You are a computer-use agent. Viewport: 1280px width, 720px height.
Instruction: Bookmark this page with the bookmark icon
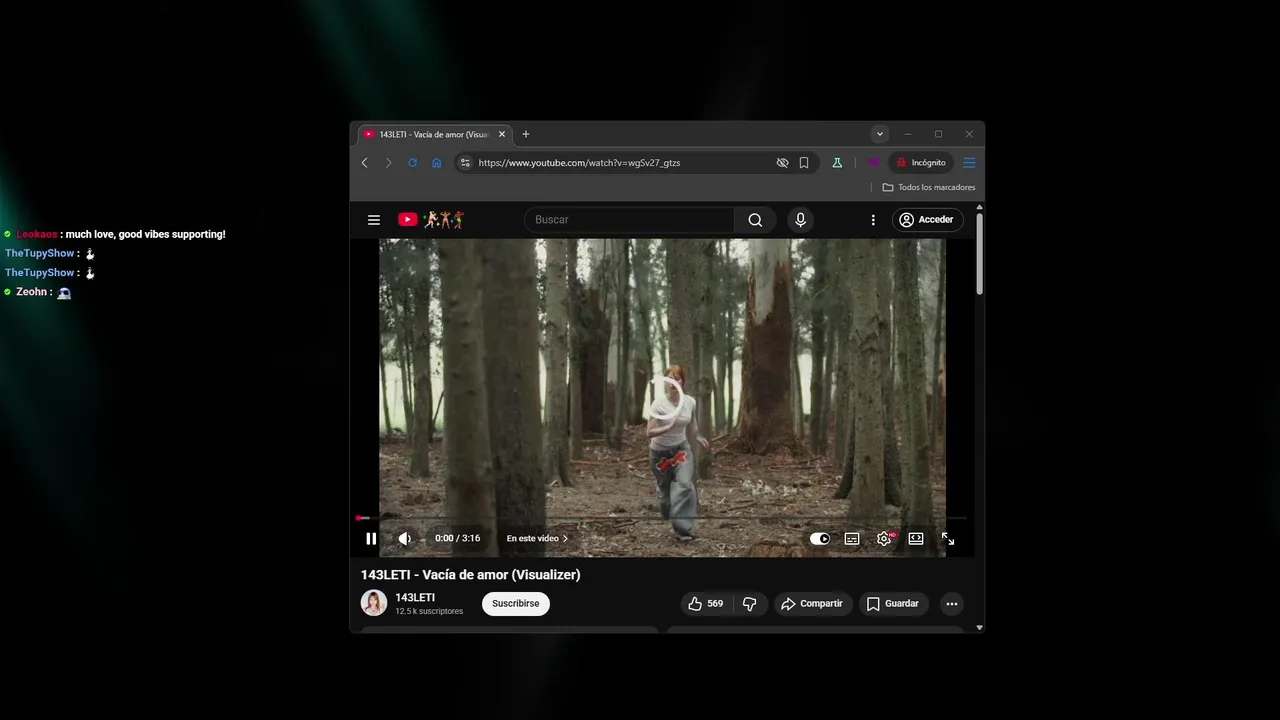[x=804, y=163]
